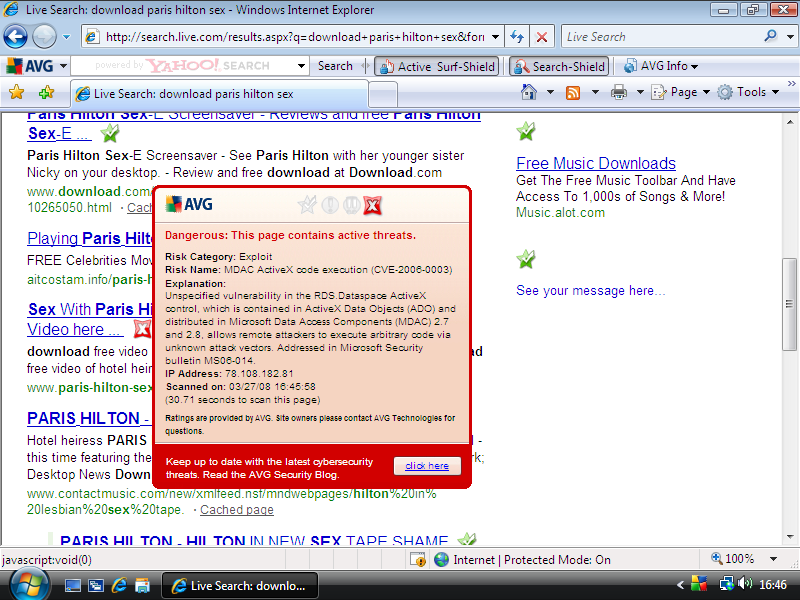
Task: Open the 'Playing Paris Hilt...' search result
Action: (x=90, y=238)
